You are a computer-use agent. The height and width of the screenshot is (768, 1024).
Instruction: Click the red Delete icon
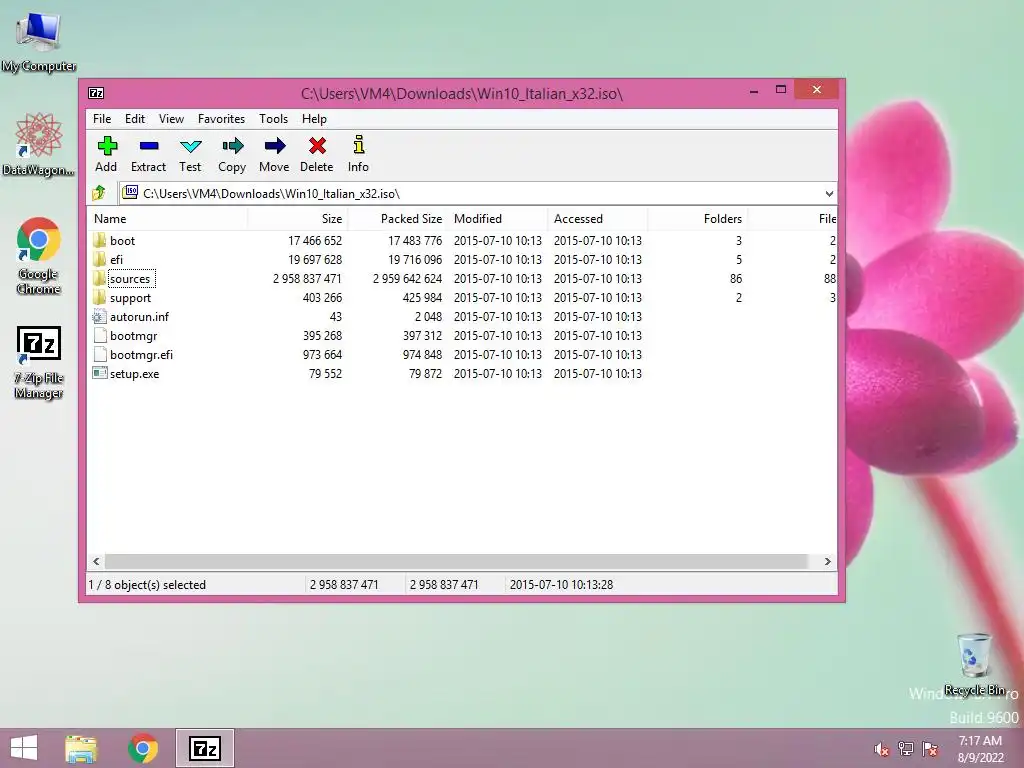pos(317,146)
